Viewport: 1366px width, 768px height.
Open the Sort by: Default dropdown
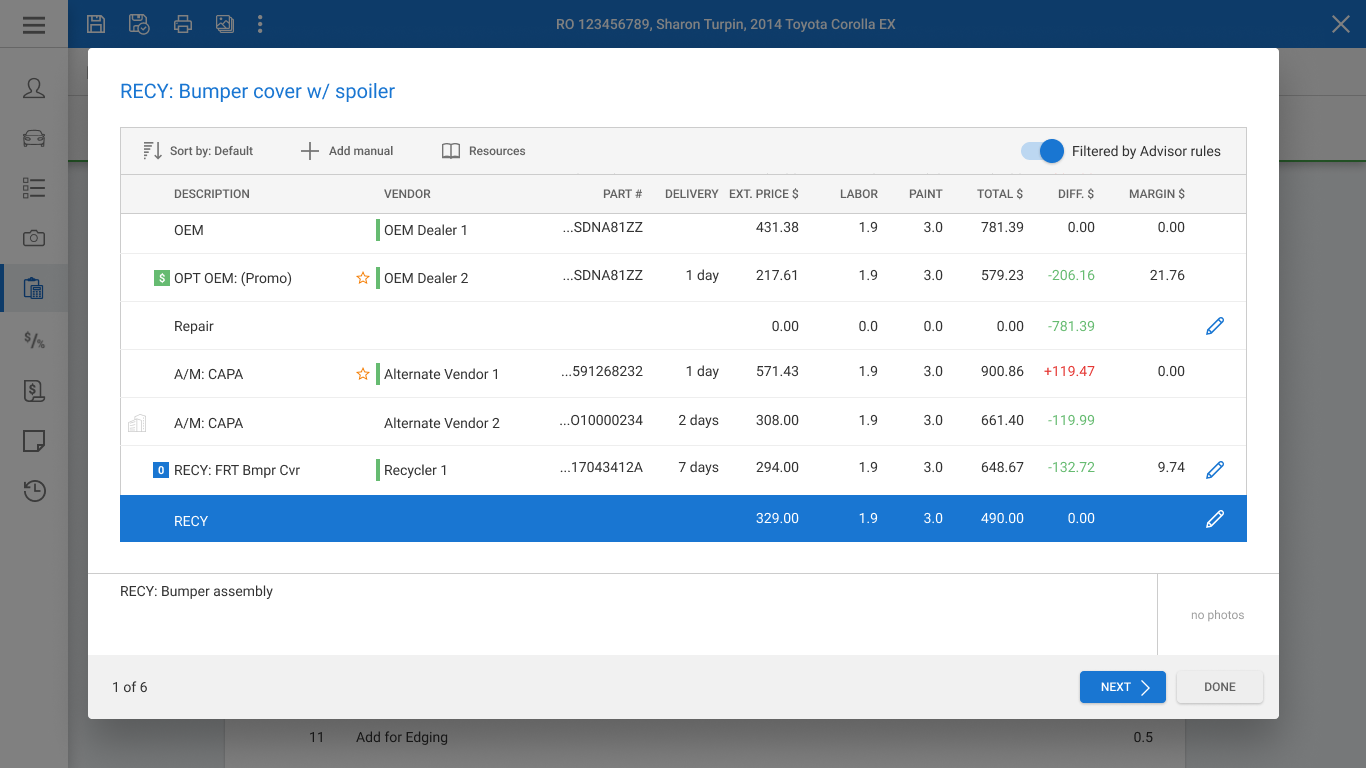tap(198, 151)
